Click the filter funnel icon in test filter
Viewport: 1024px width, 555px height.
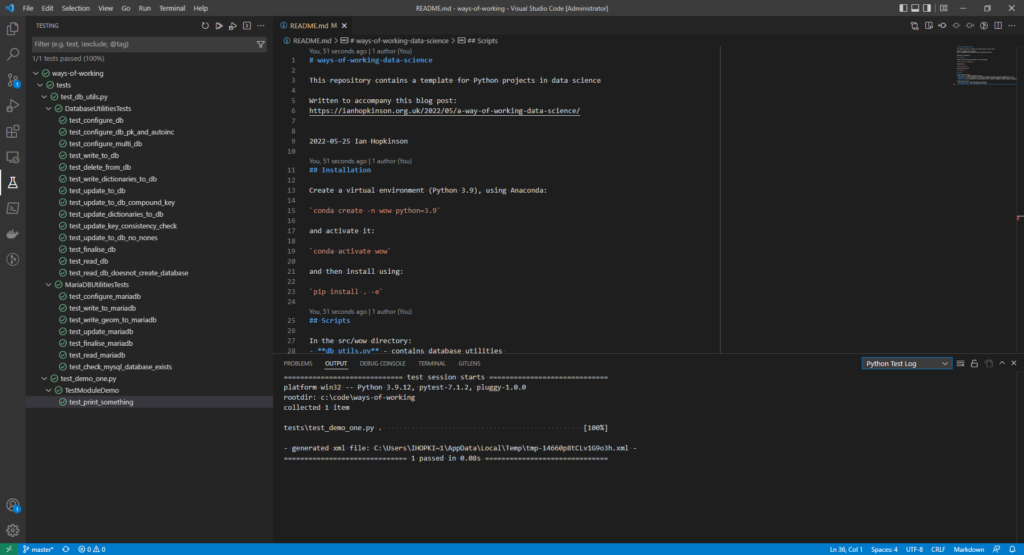point(261,44)
